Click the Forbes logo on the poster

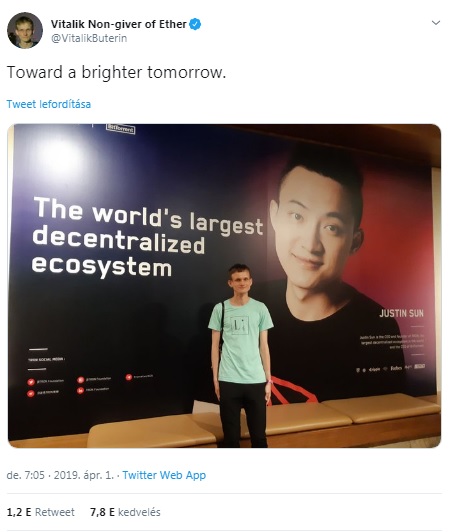click(396, 368)
